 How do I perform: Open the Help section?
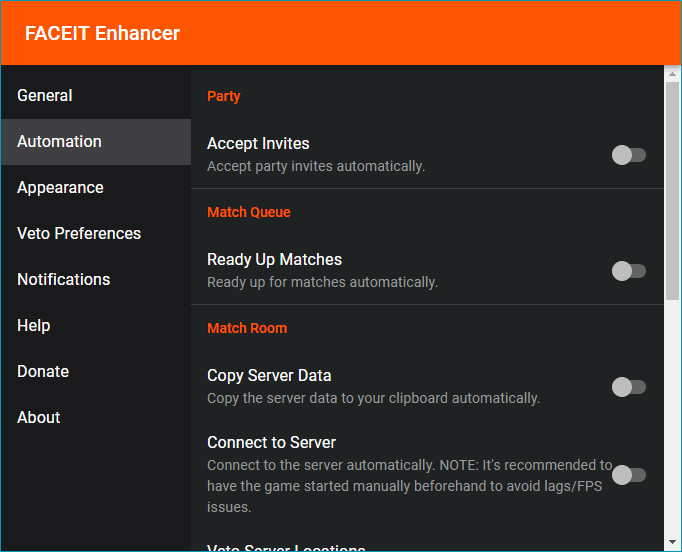click(x=96, y=326)
